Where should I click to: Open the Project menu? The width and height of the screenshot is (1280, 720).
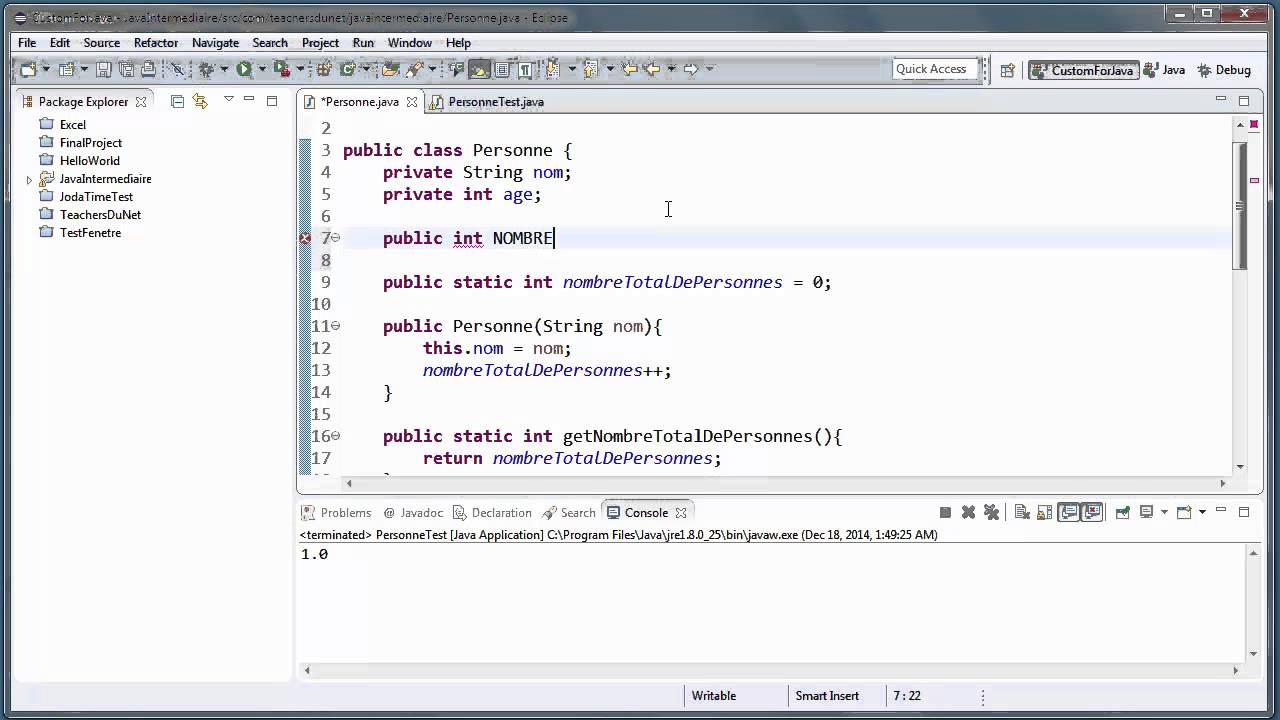[320, 43]
